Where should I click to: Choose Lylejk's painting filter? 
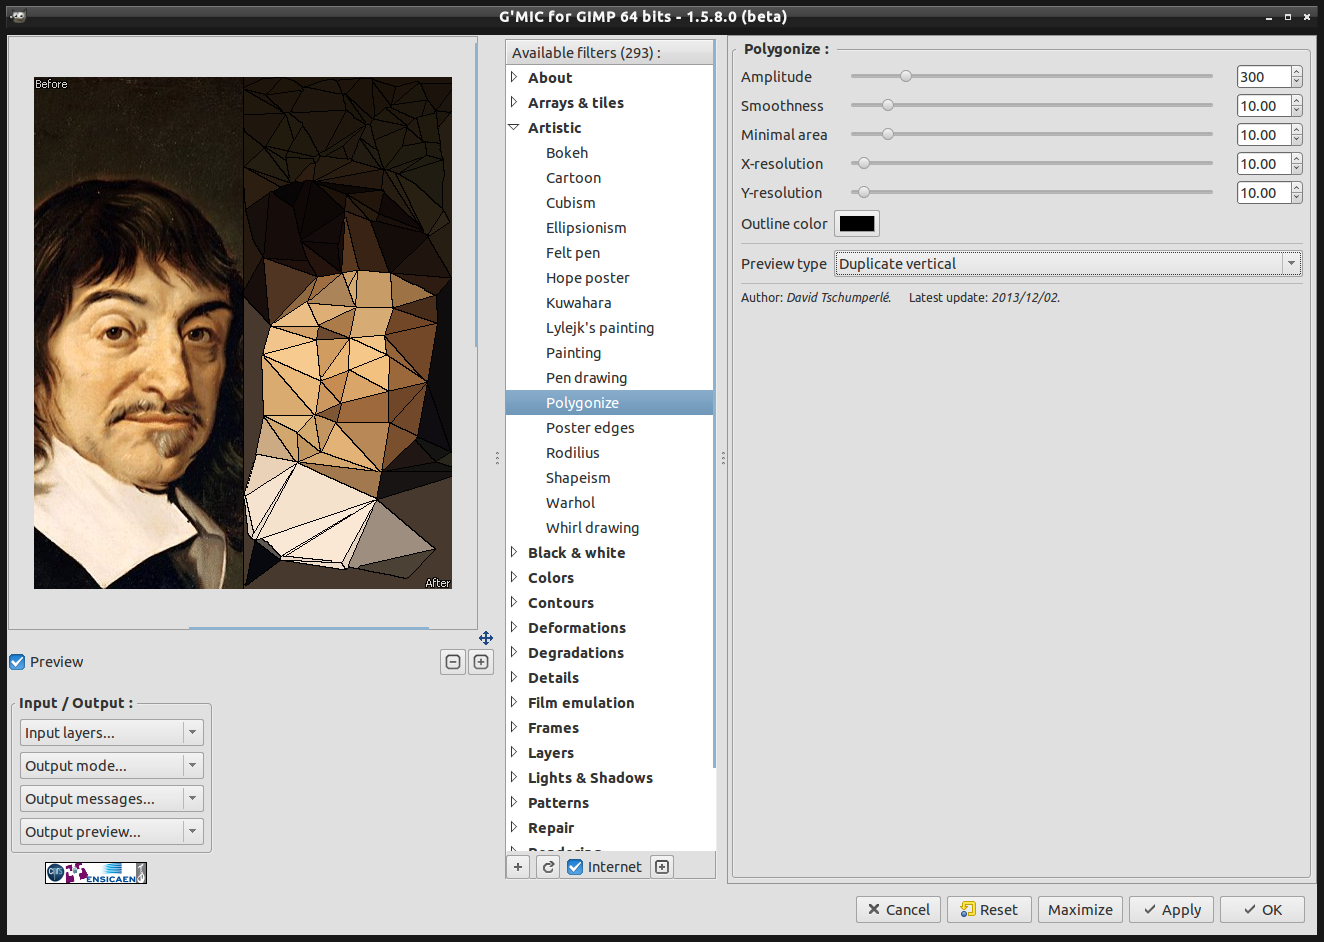pos(600,328)
